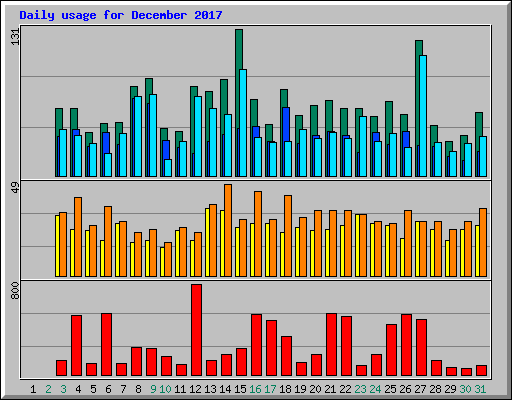Image resolution: width=512 pixels, height=400 pixels.
Task: Click the cyan bar for day 12
Action: pos(198,137)
